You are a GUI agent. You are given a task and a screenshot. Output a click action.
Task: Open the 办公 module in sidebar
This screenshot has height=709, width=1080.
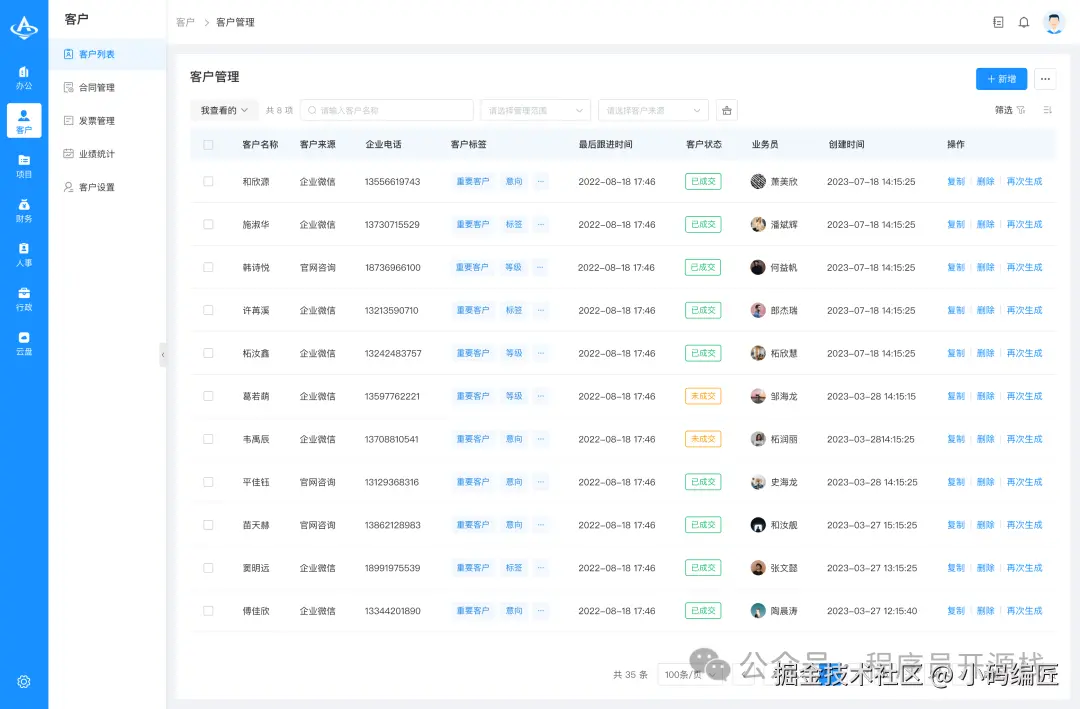(24, 76)
